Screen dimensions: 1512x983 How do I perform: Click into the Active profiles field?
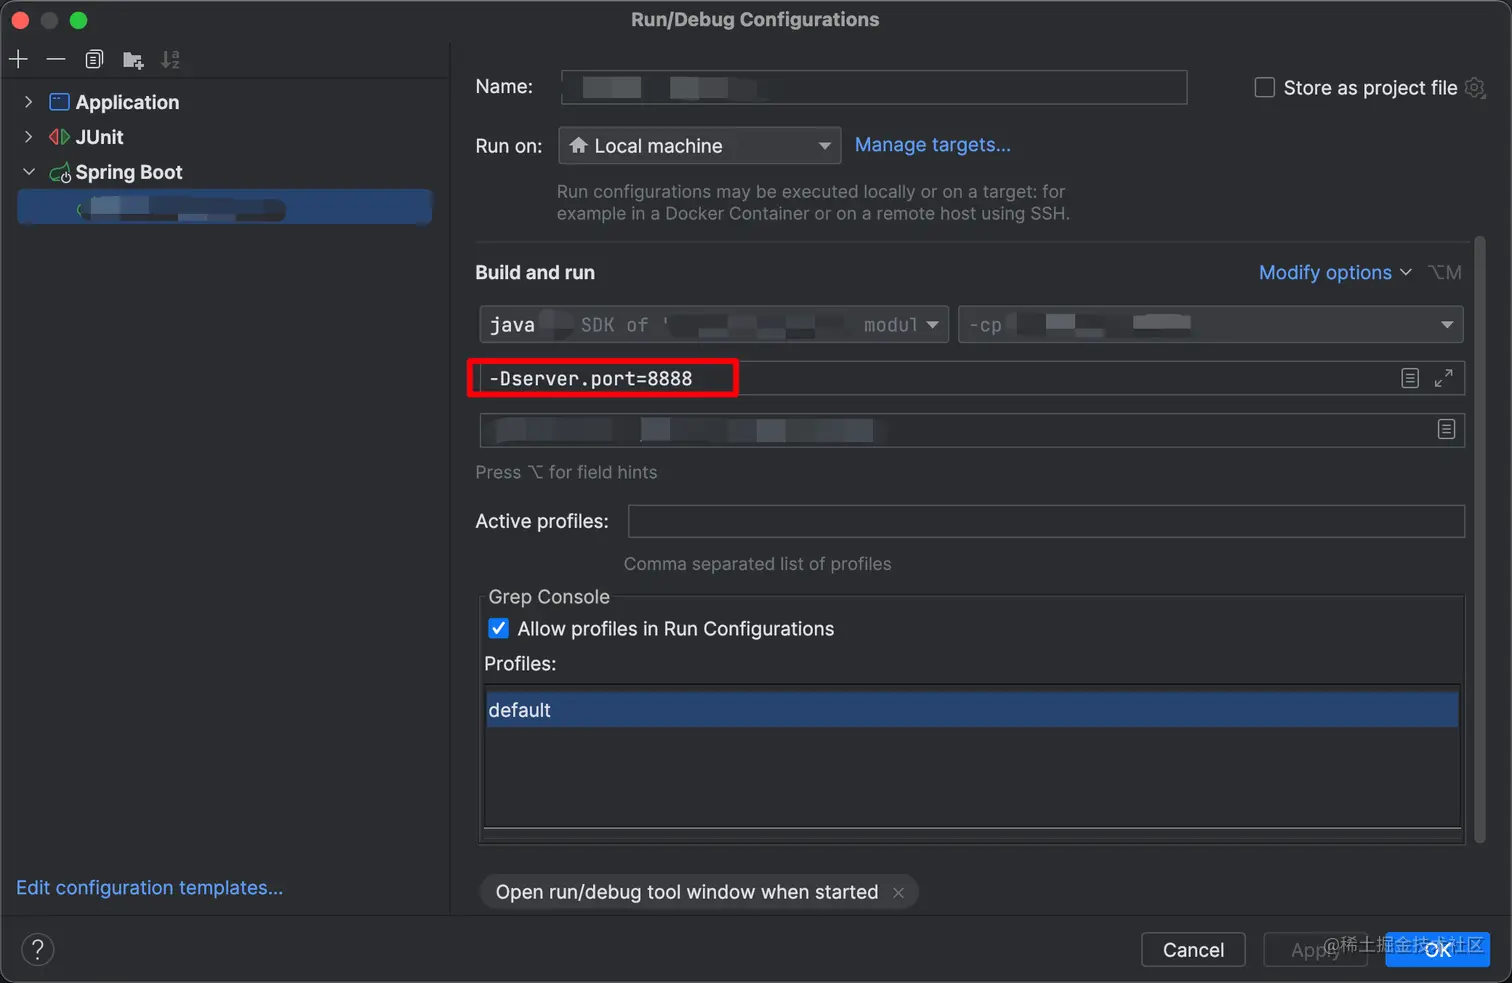tap(1046, 521)
